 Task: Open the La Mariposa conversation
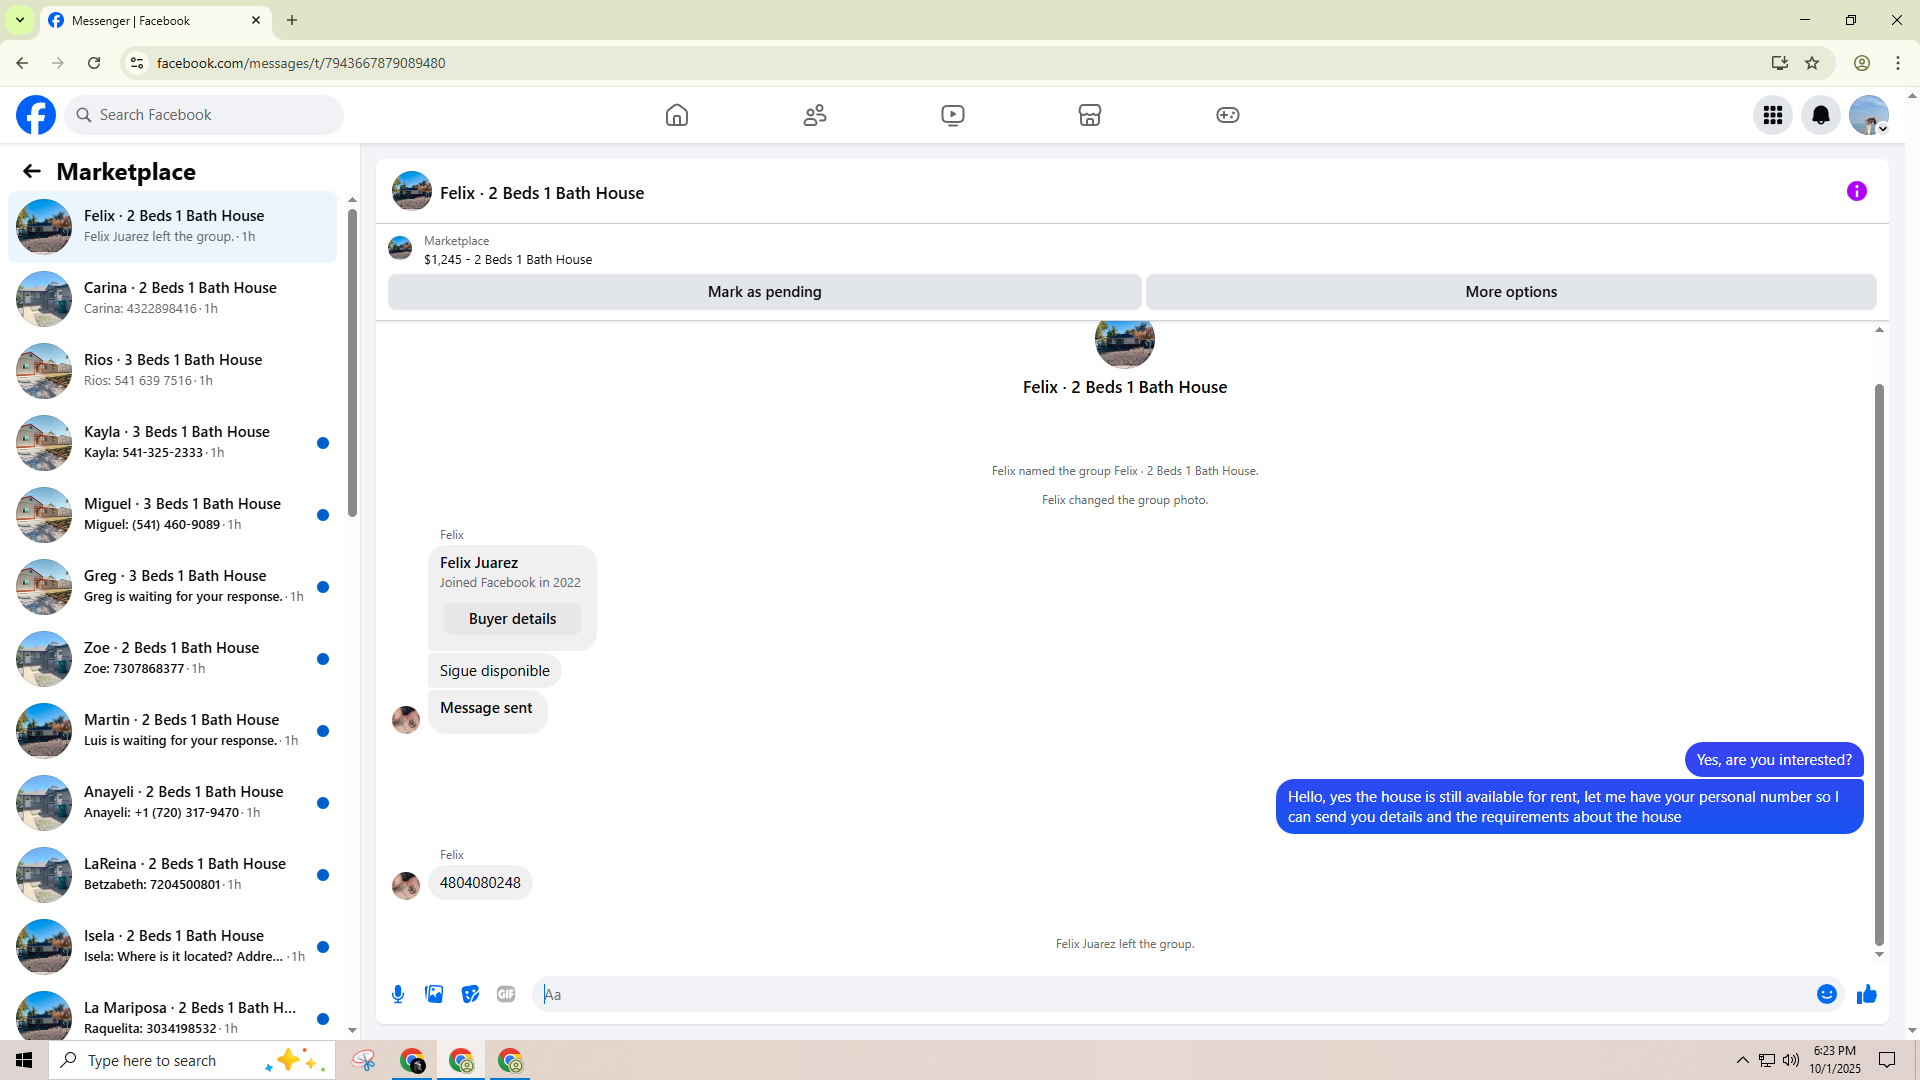click(x=173, y=1012)
